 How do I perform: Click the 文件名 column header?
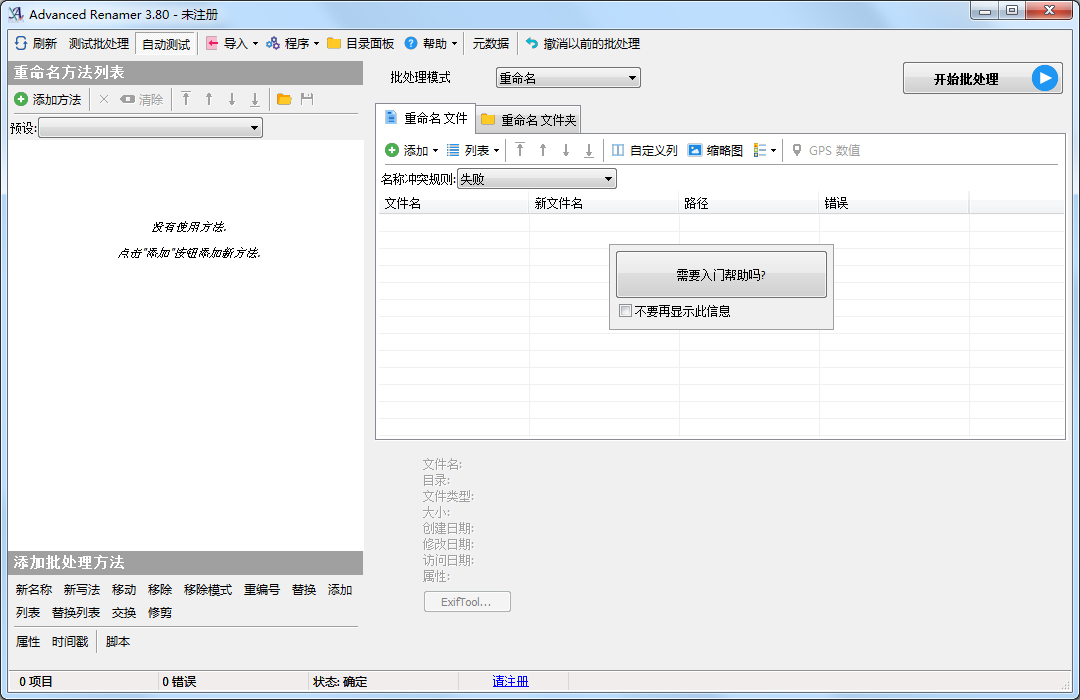[x=452, y=203]
